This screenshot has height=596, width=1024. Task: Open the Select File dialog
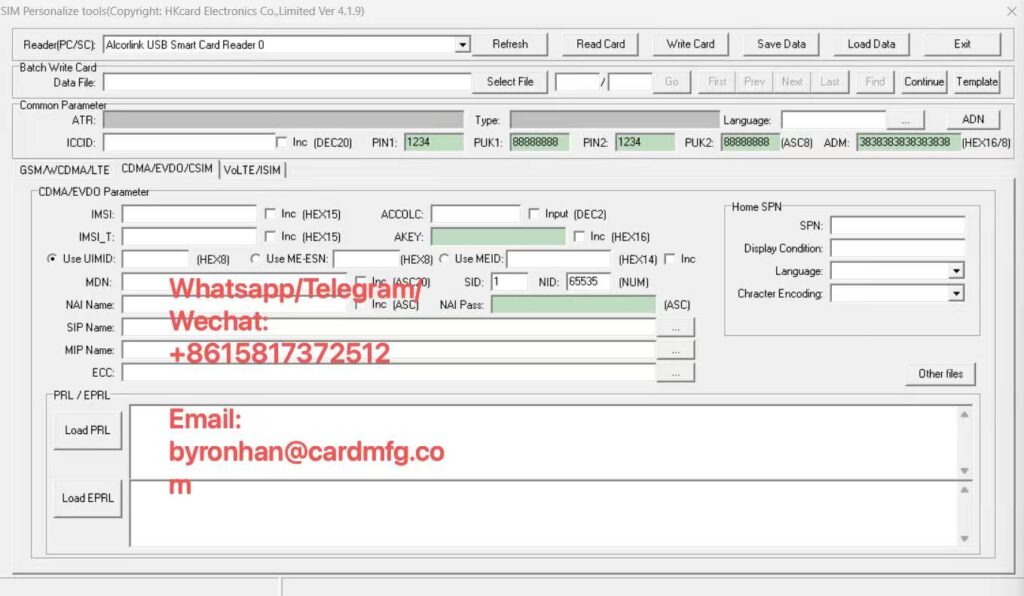510,82
